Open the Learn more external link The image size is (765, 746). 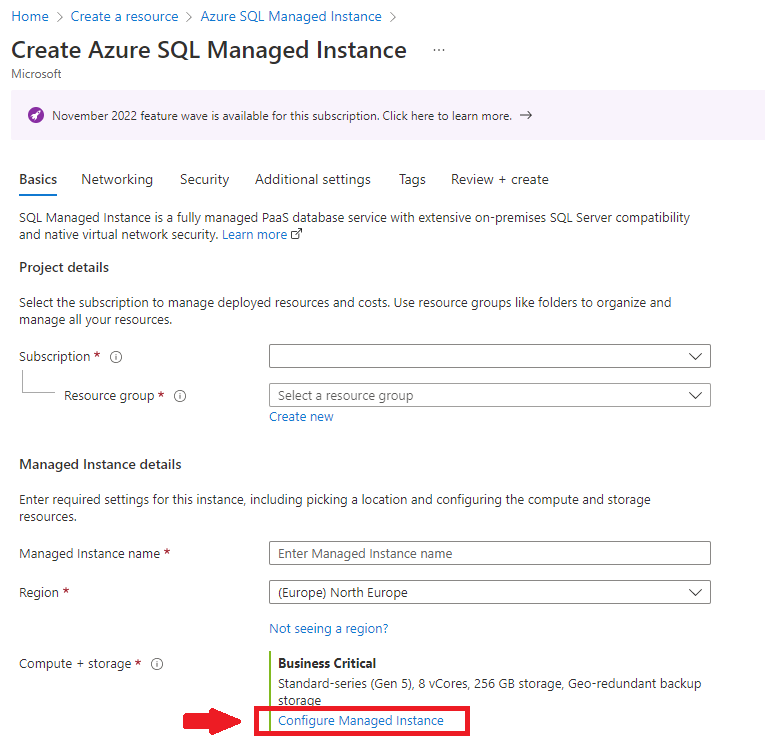261,235
